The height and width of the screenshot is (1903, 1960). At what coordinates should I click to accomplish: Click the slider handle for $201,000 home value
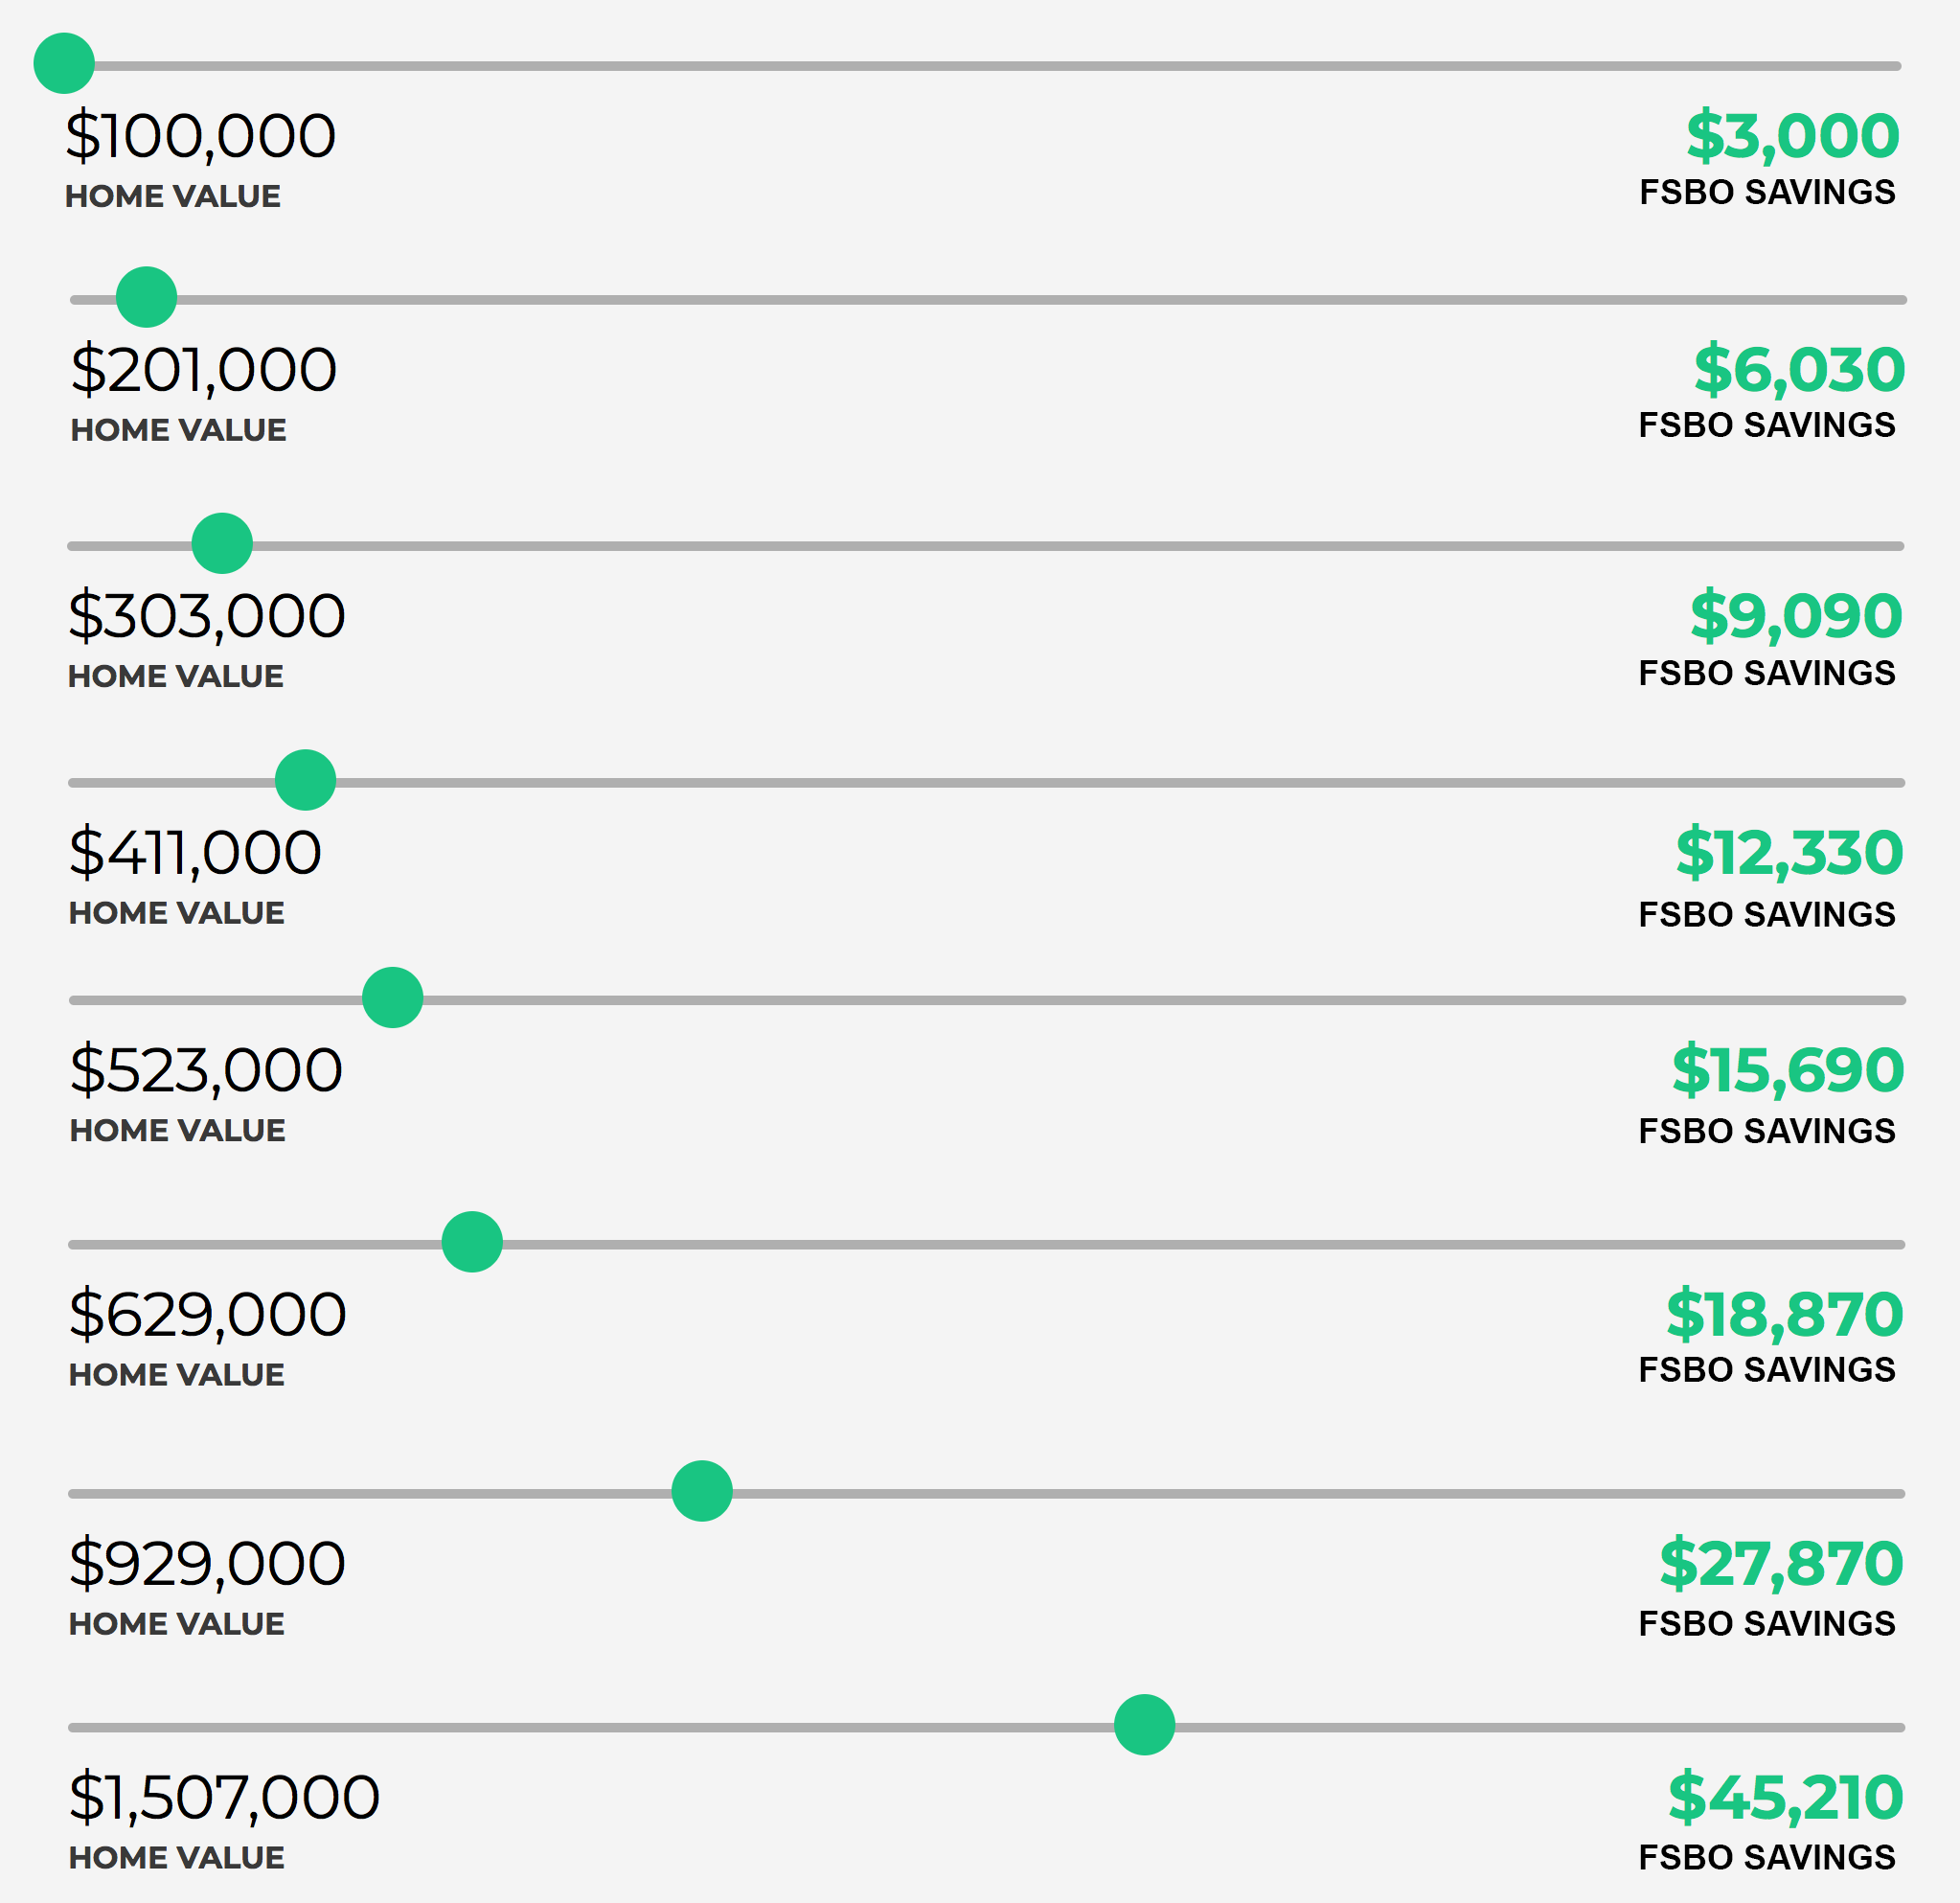point(146,297)
